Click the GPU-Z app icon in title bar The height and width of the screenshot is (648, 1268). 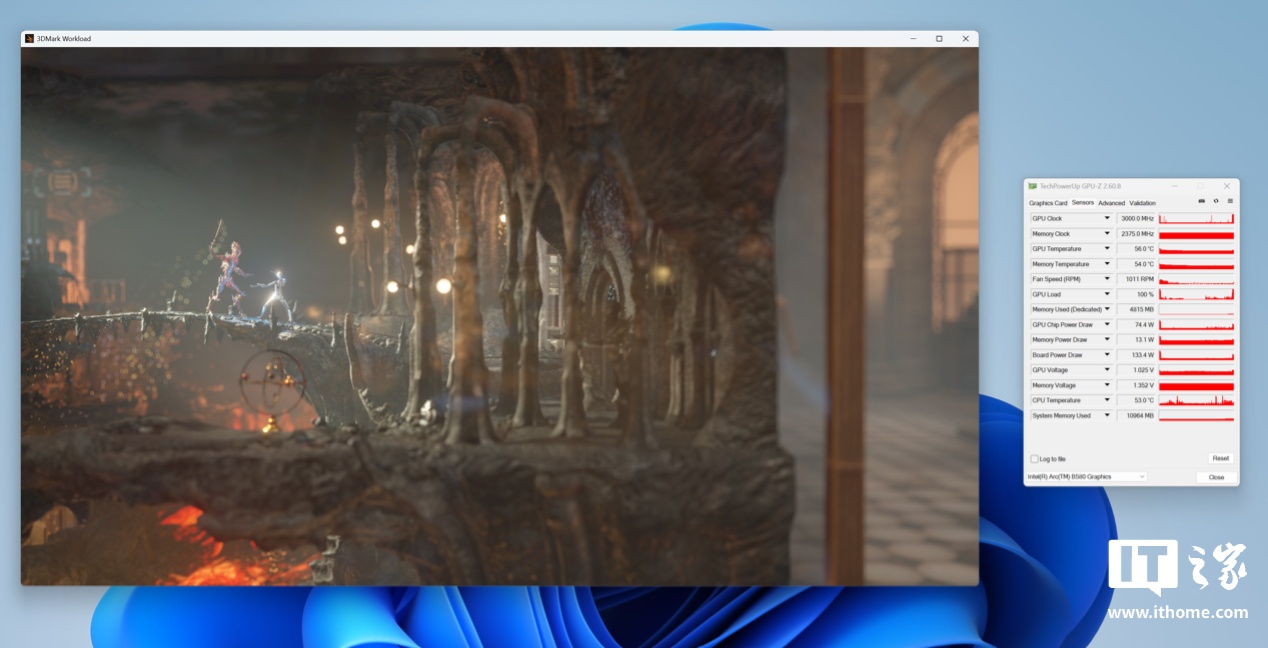tap(1033, 186)
